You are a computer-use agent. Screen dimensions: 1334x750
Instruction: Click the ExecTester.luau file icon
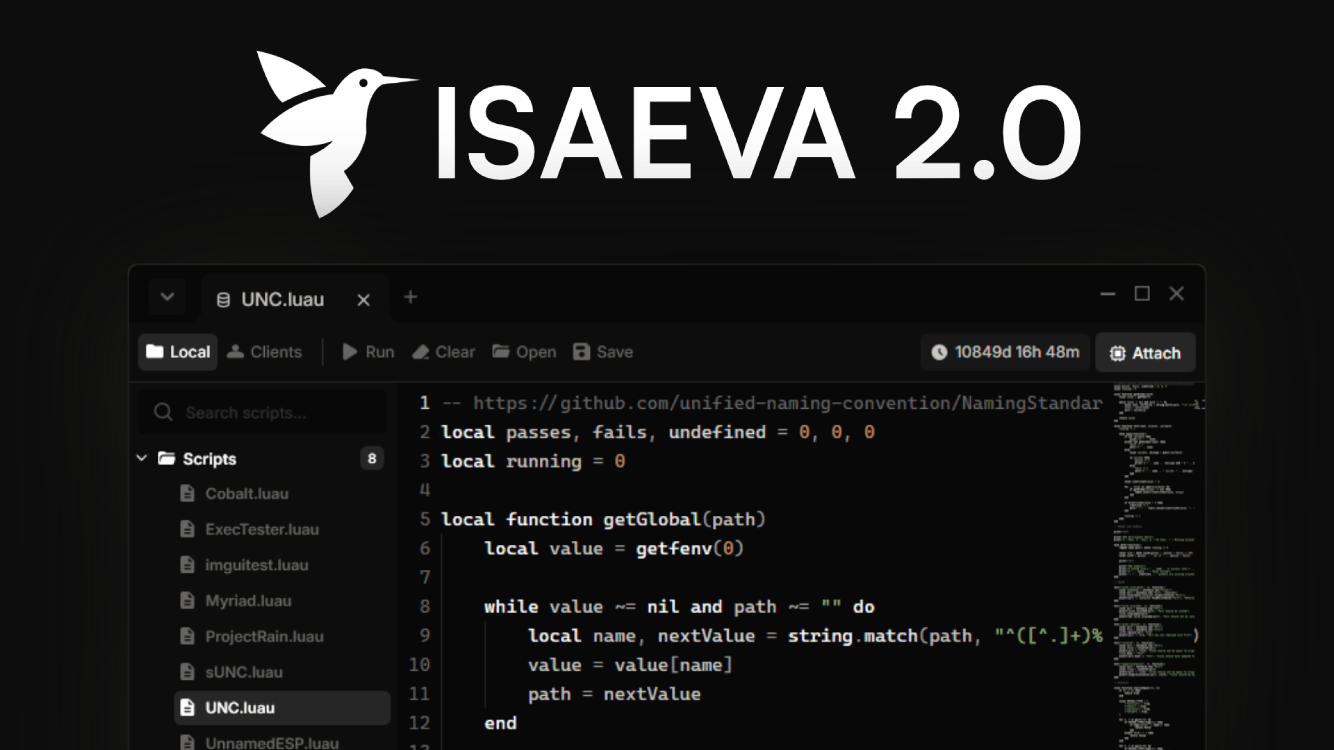tap(187, 529)
